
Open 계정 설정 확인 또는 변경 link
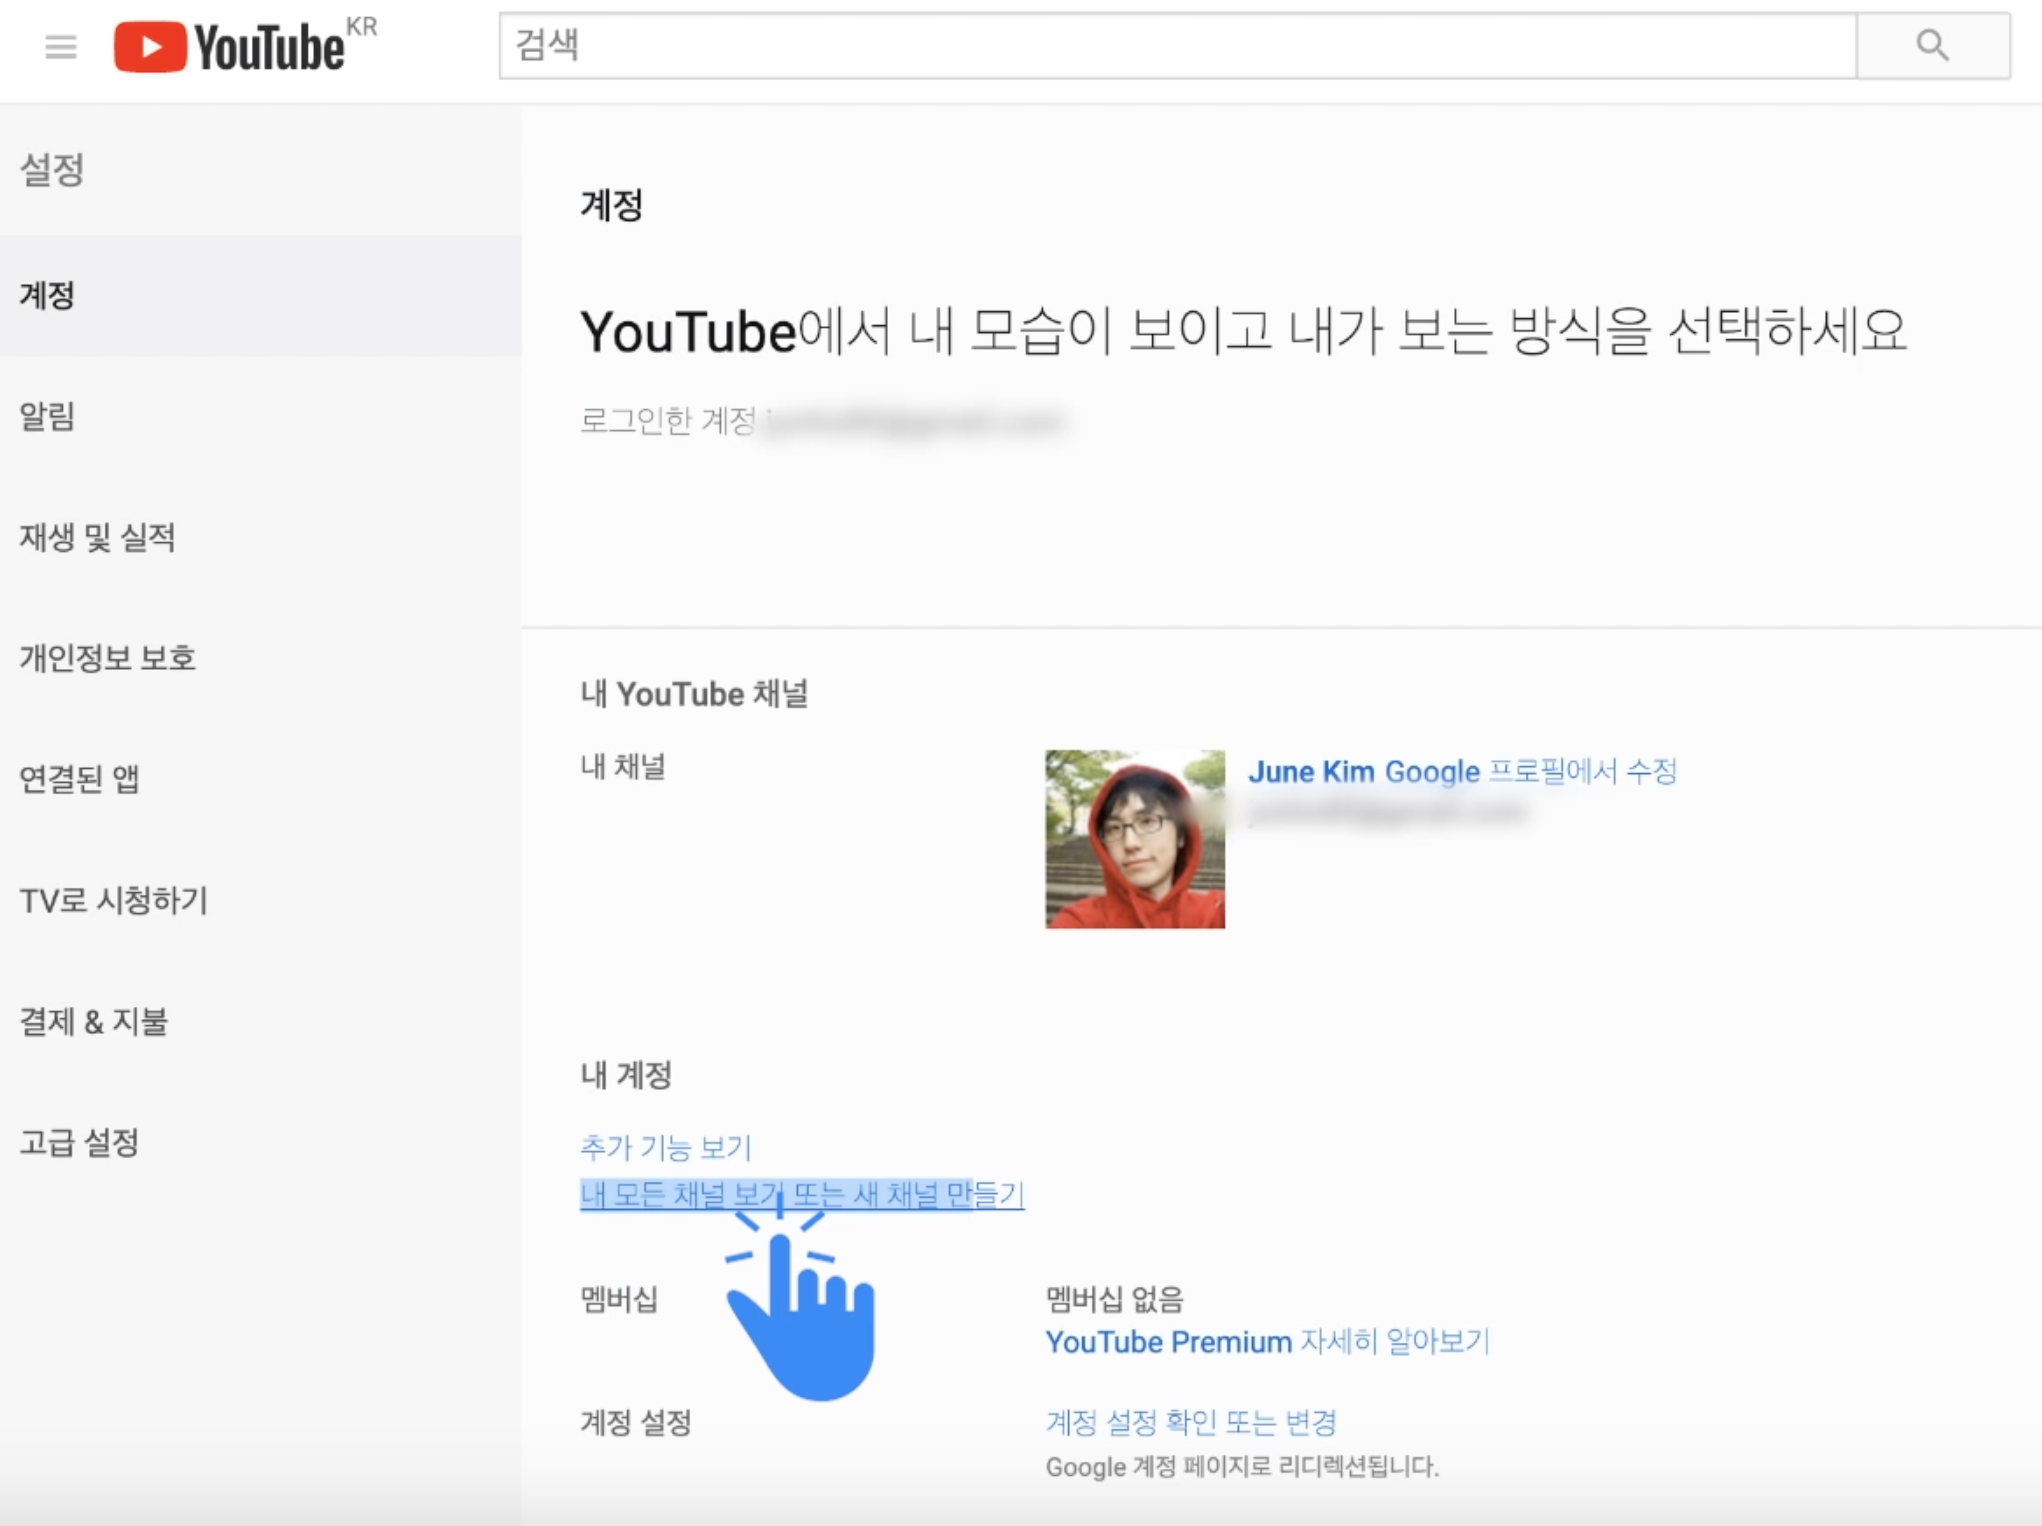pyautogui.click(x=1190, y=1422)
